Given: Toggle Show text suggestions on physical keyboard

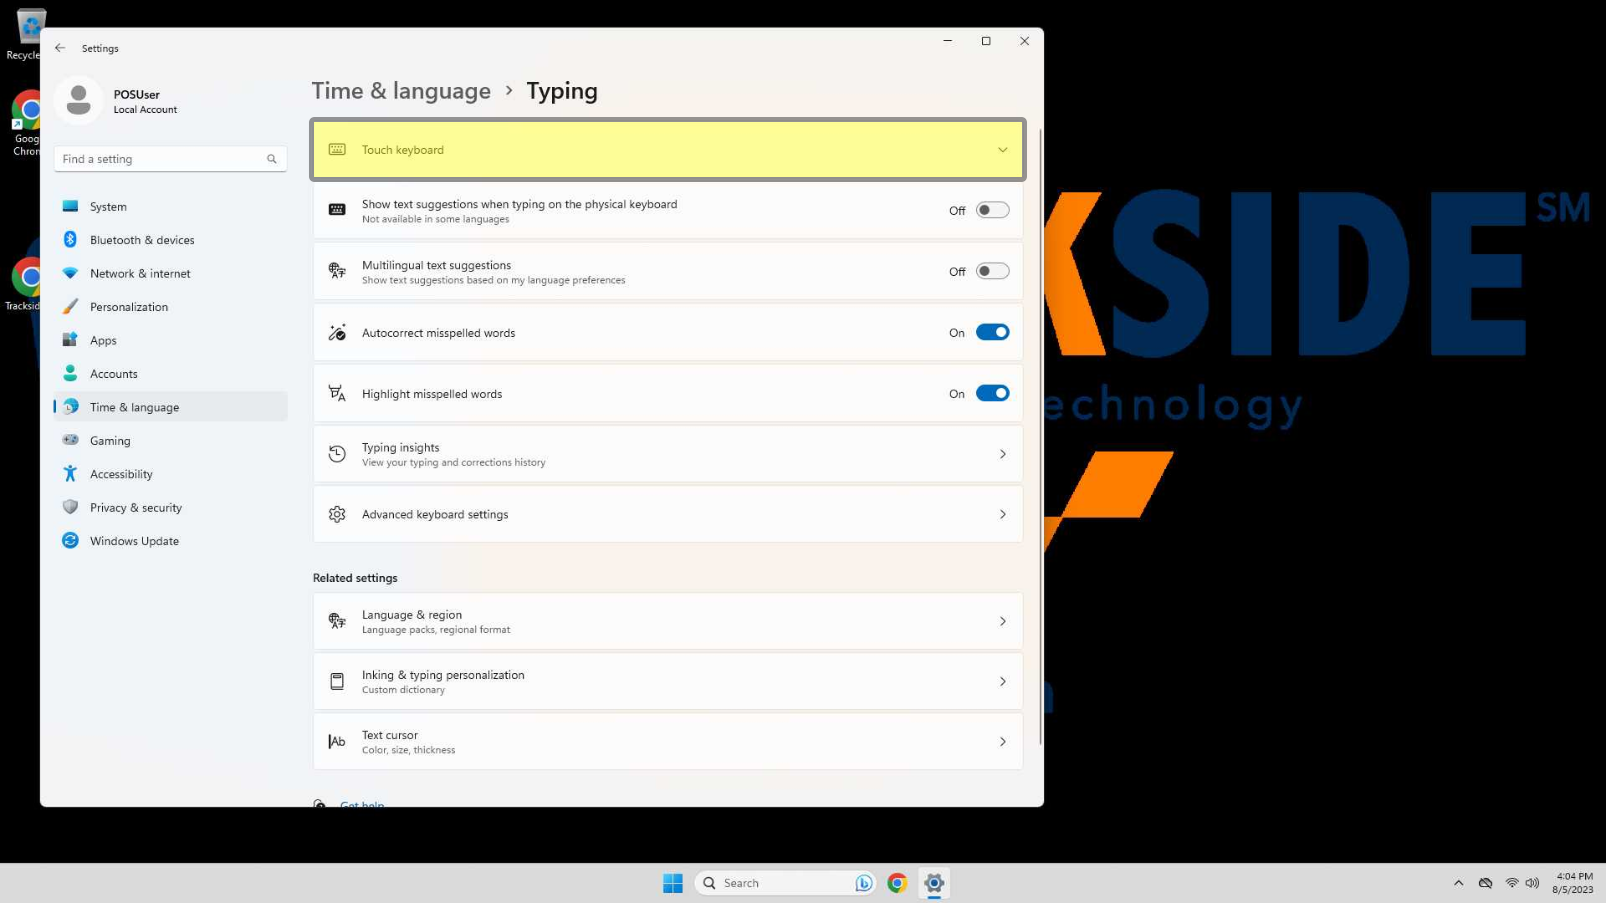Looking at the screenshot, I should pos(993,210).
